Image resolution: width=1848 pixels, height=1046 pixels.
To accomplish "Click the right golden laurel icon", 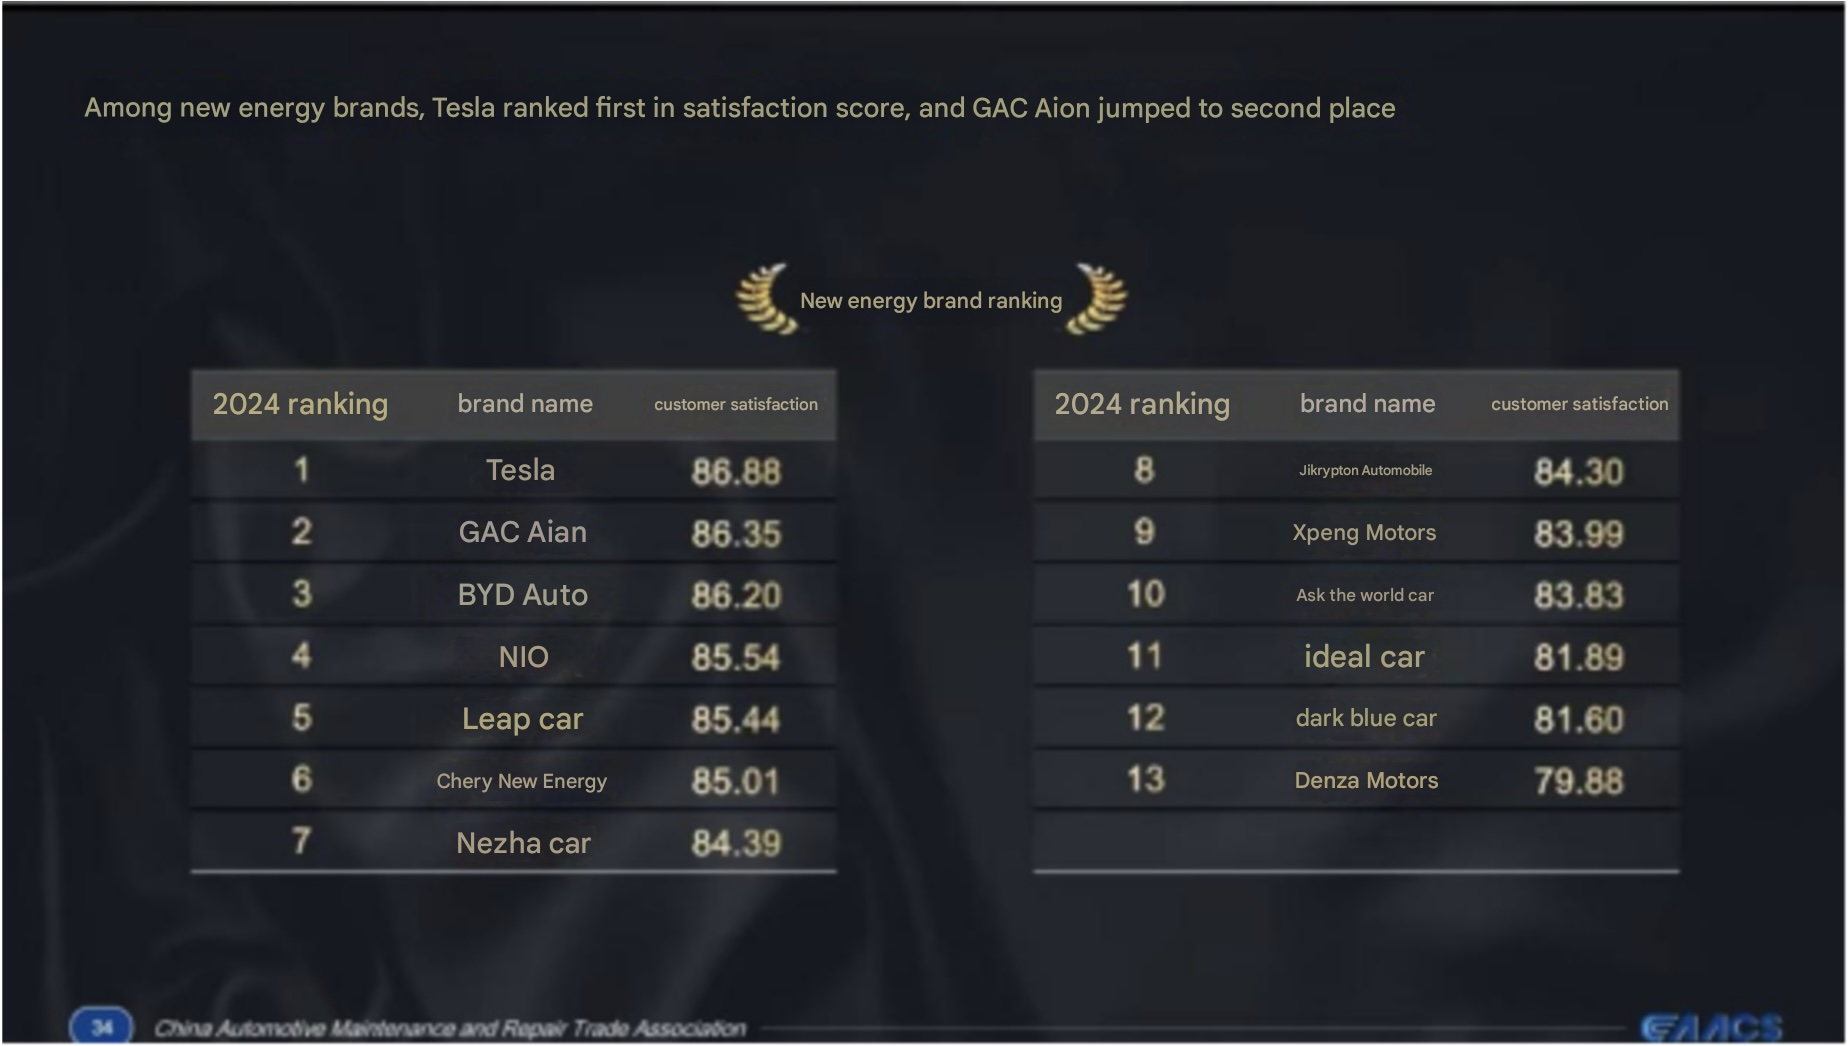I will pyautogui.click(x=1096, y=299).
